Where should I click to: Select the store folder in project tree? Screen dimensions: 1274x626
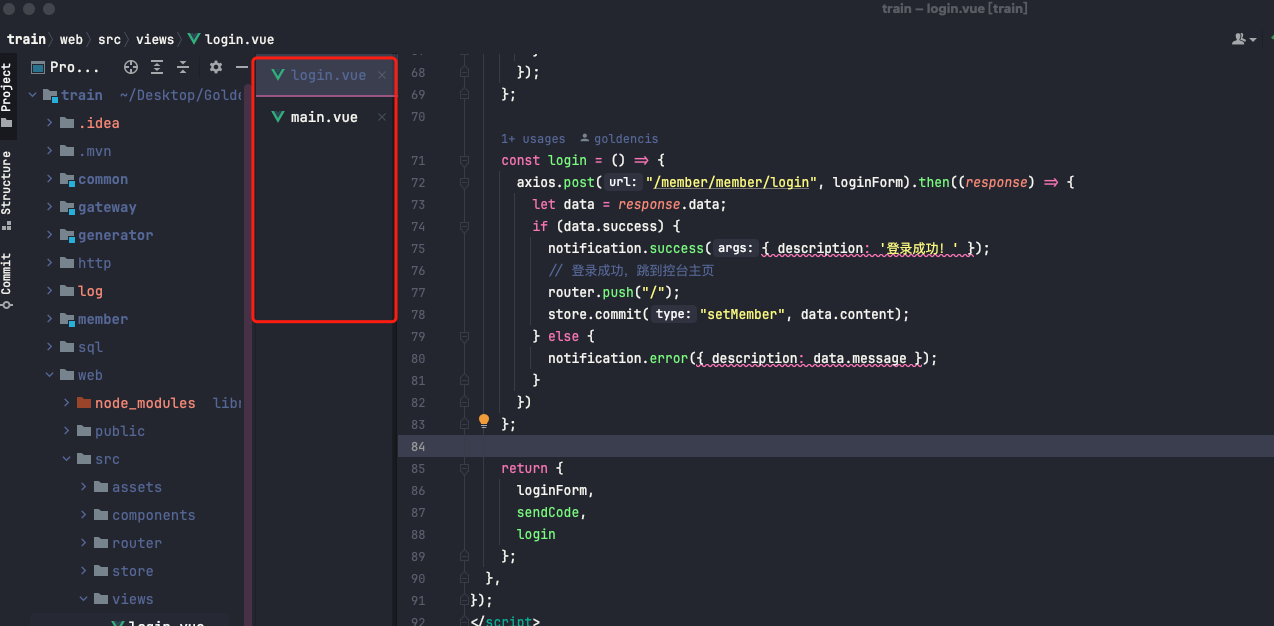[132, 571]
